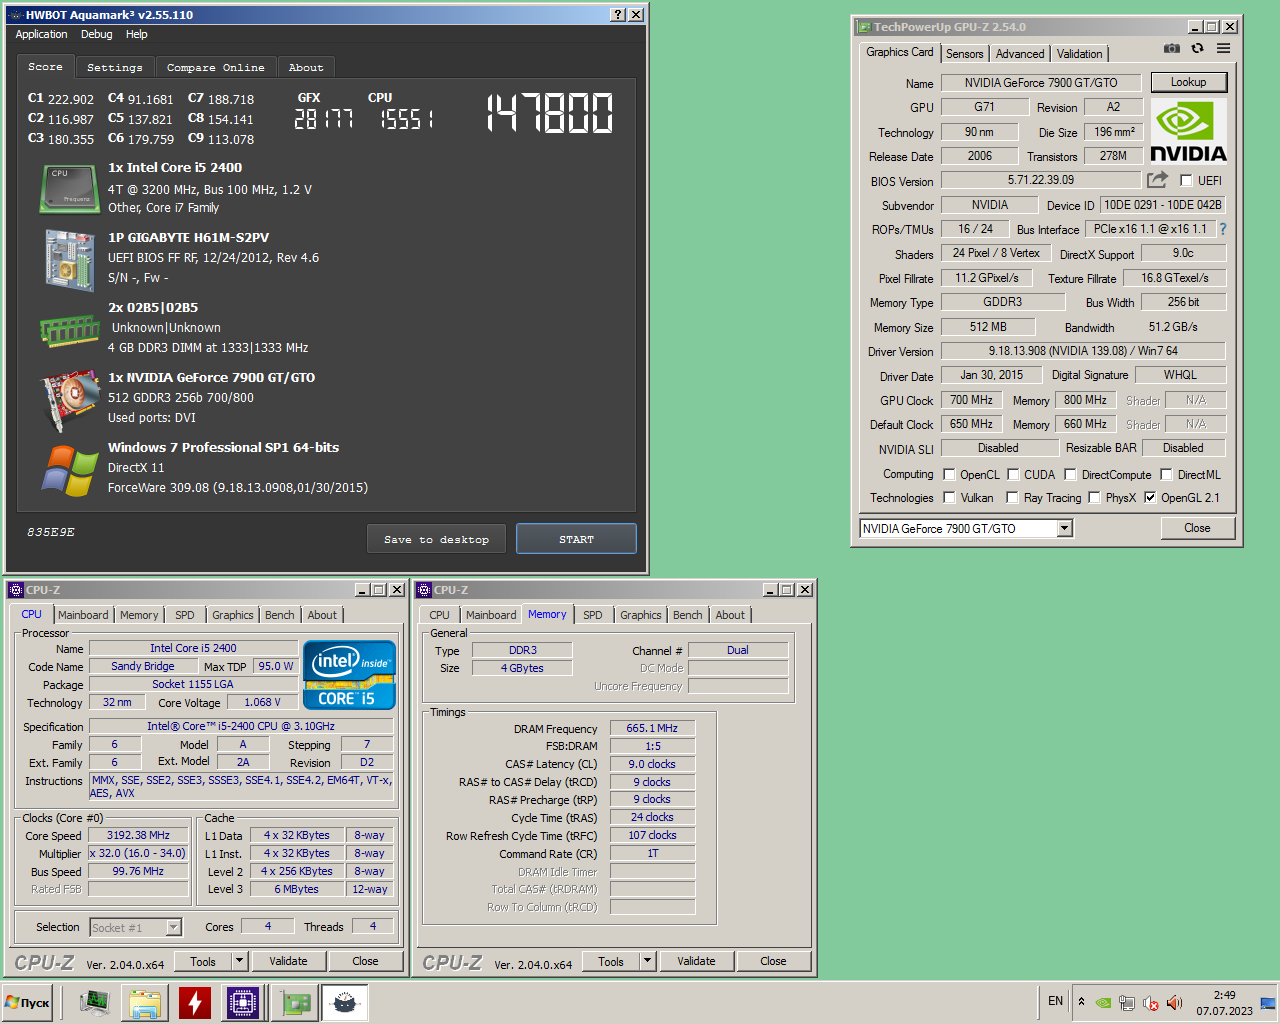Viewport: 1280px width, 1024px height.
Task: Click the active Aquamark taskbar icon
Action: pyautogui.click(x=345, y=1002)
